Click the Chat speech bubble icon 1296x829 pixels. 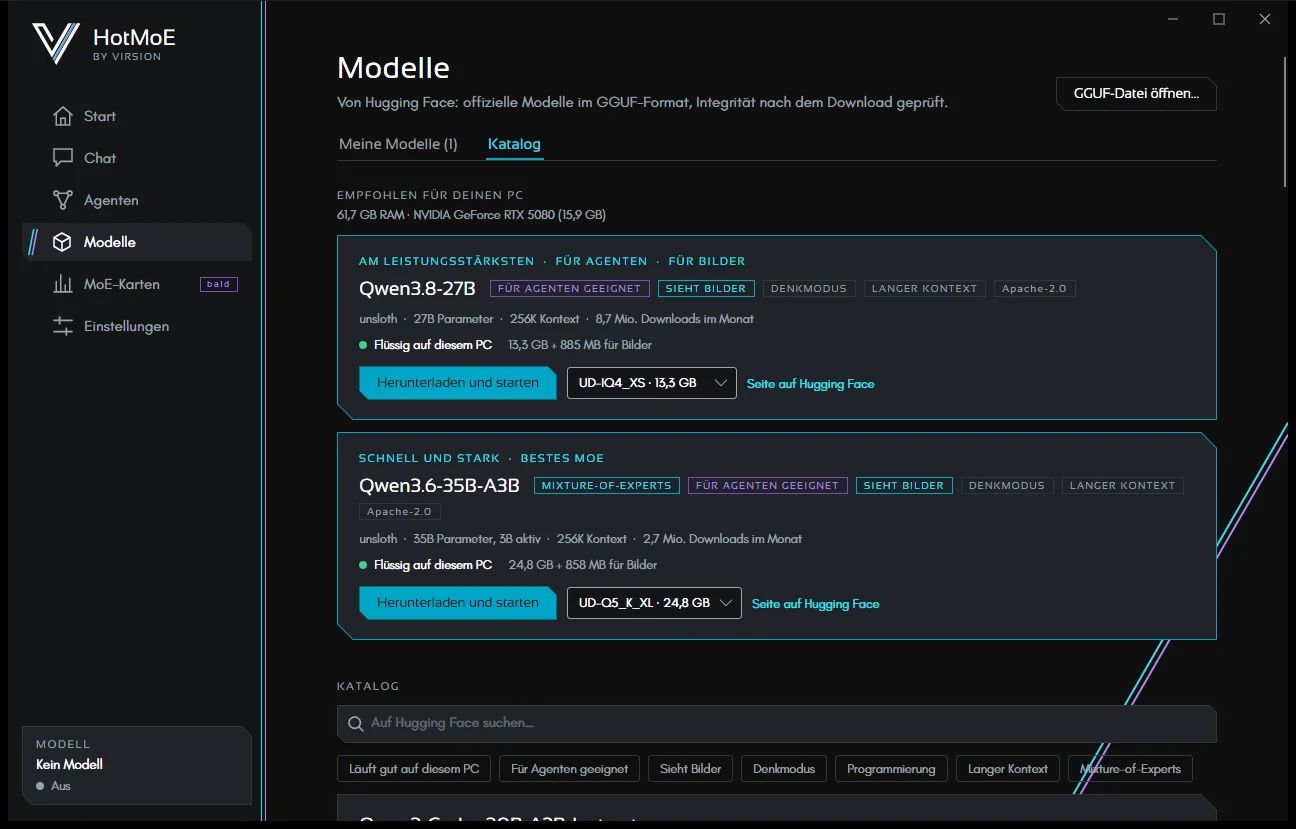(x=63, y=158)
